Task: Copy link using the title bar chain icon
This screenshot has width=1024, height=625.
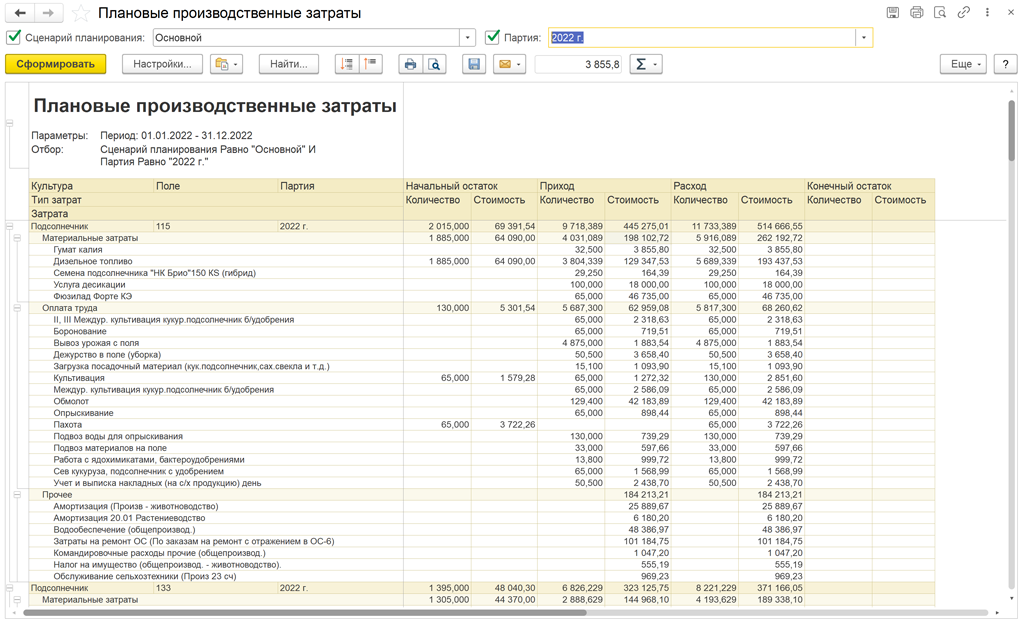Action: (964, 13)
